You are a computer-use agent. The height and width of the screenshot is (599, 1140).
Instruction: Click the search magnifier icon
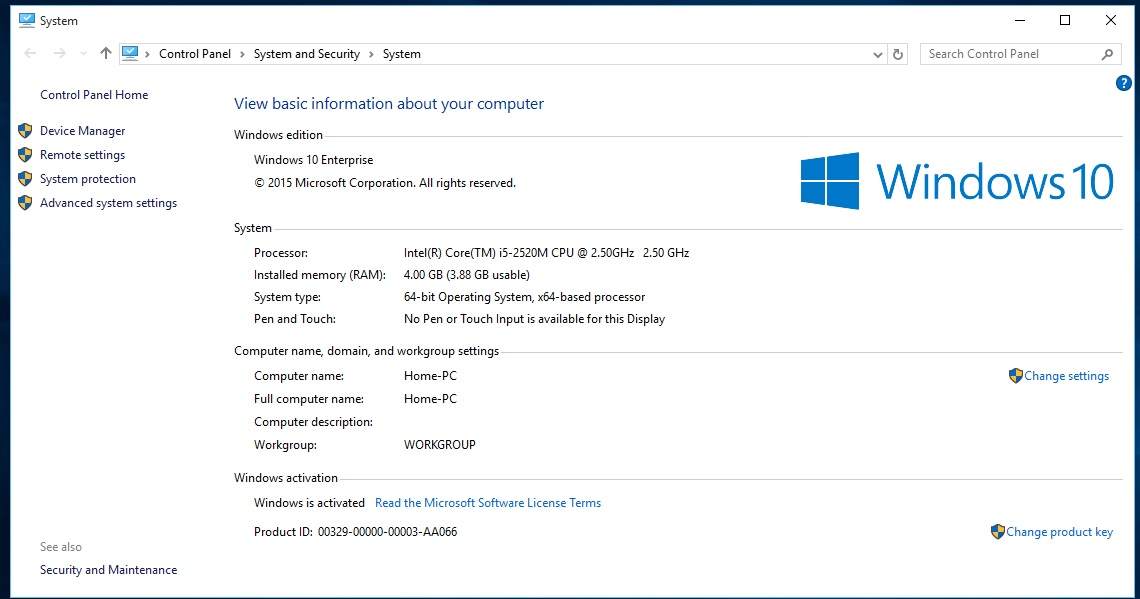pyautogui.click(x=1107, y=54)
